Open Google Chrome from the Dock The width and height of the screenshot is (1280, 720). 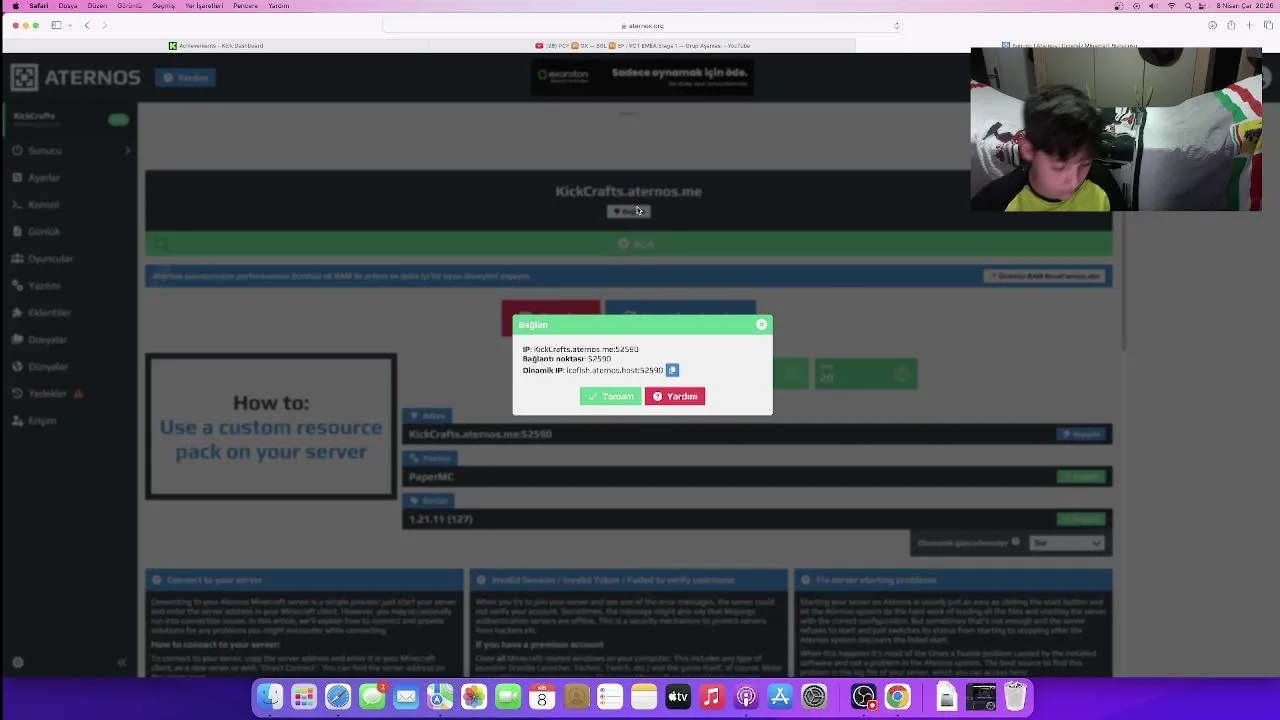[898, 696]
